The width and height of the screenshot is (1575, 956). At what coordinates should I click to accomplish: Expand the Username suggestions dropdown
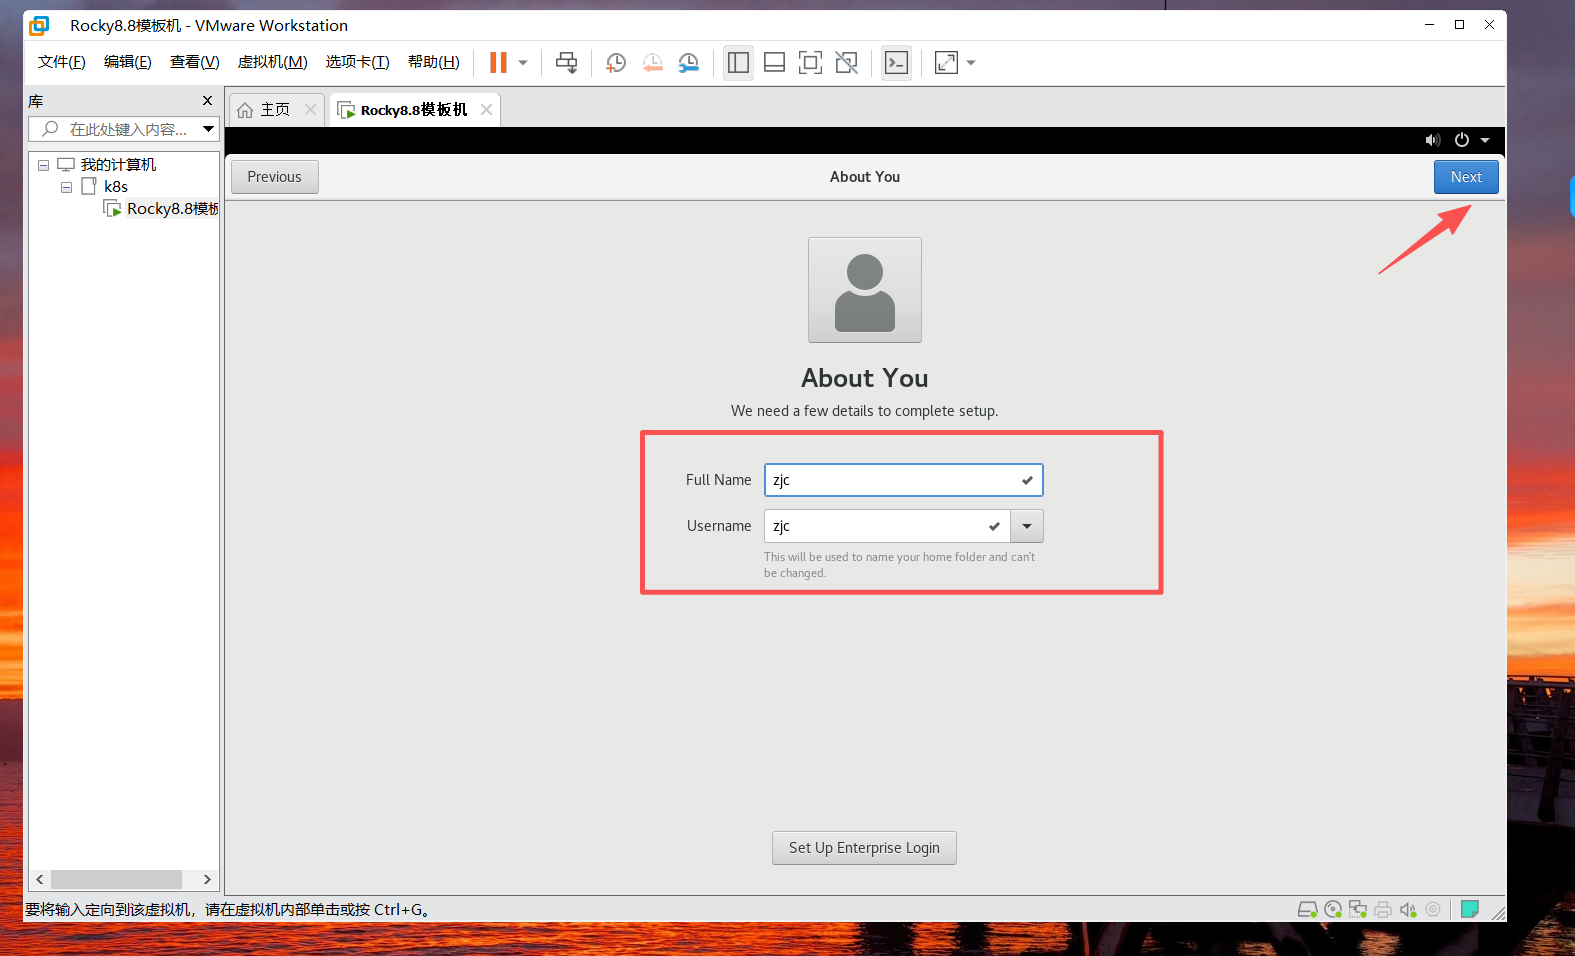pos(1027,526)
